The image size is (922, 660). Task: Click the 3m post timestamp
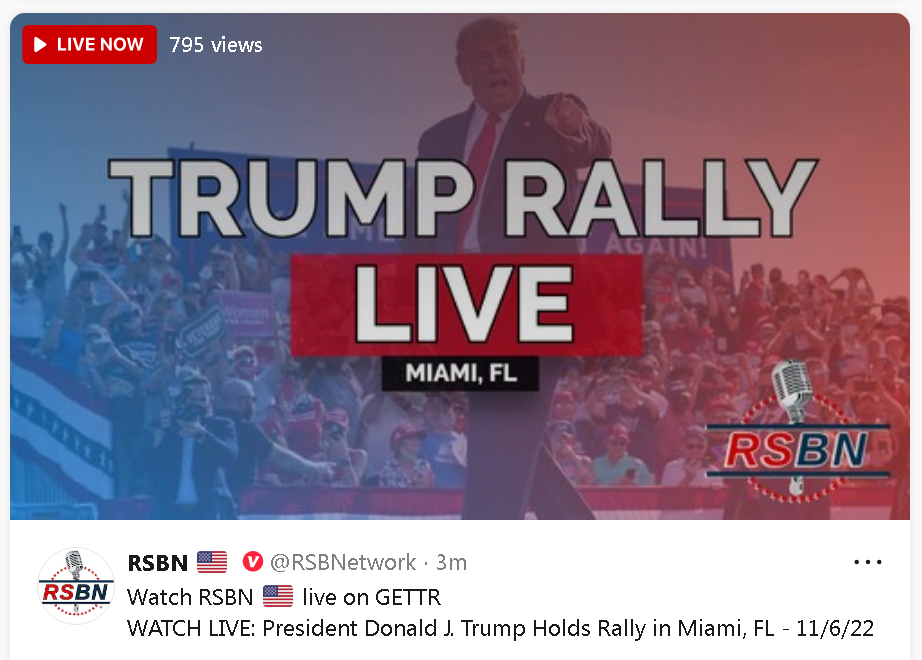click(451, 563)
